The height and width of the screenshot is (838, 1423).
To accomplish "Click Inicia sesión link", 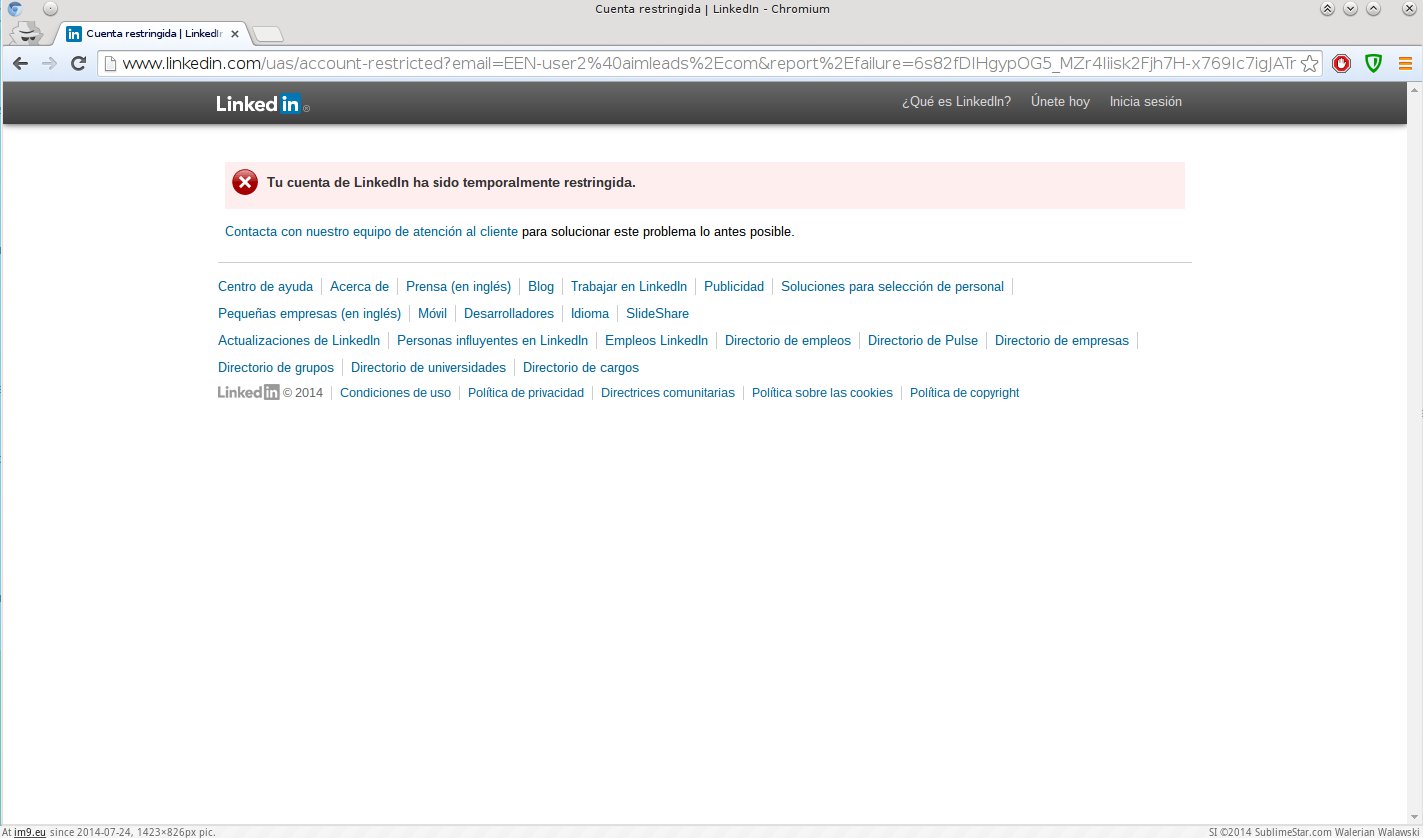I will (1145, 102).
